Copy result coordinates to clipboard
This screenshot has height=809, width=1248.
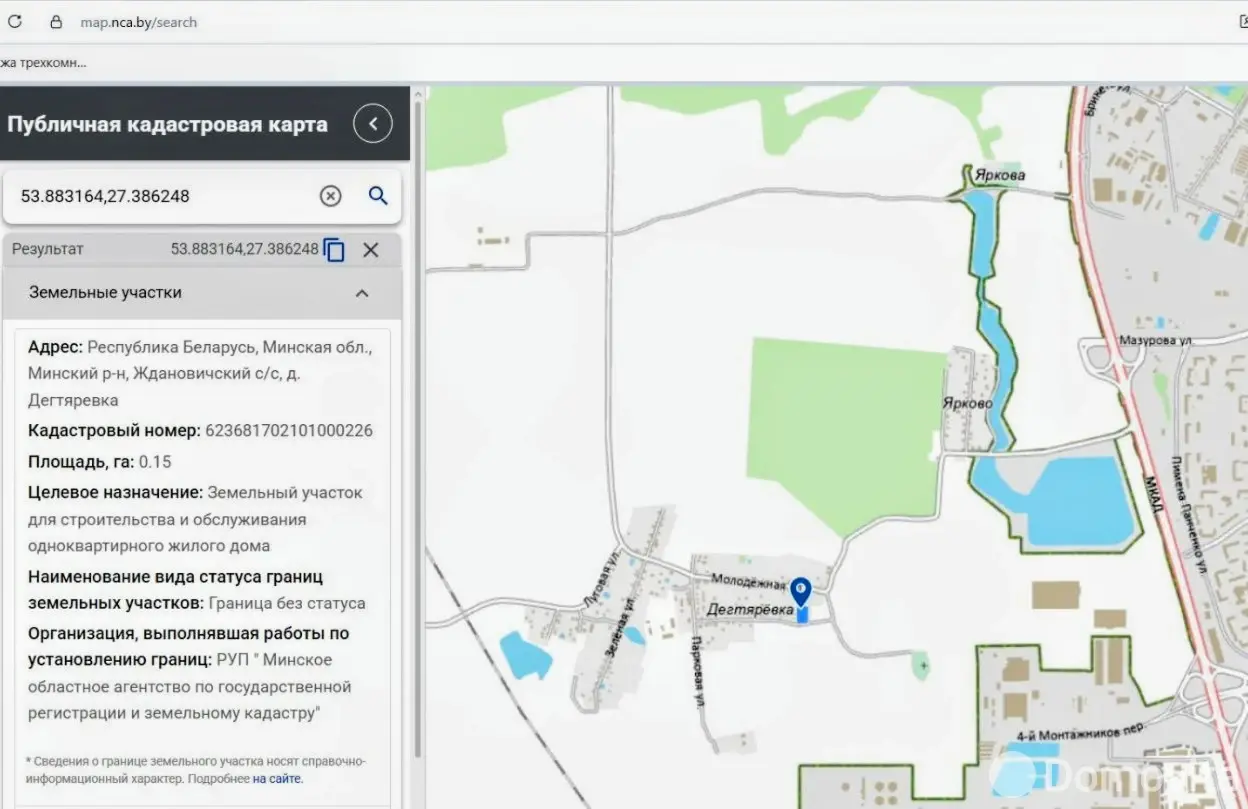point(334,250)
